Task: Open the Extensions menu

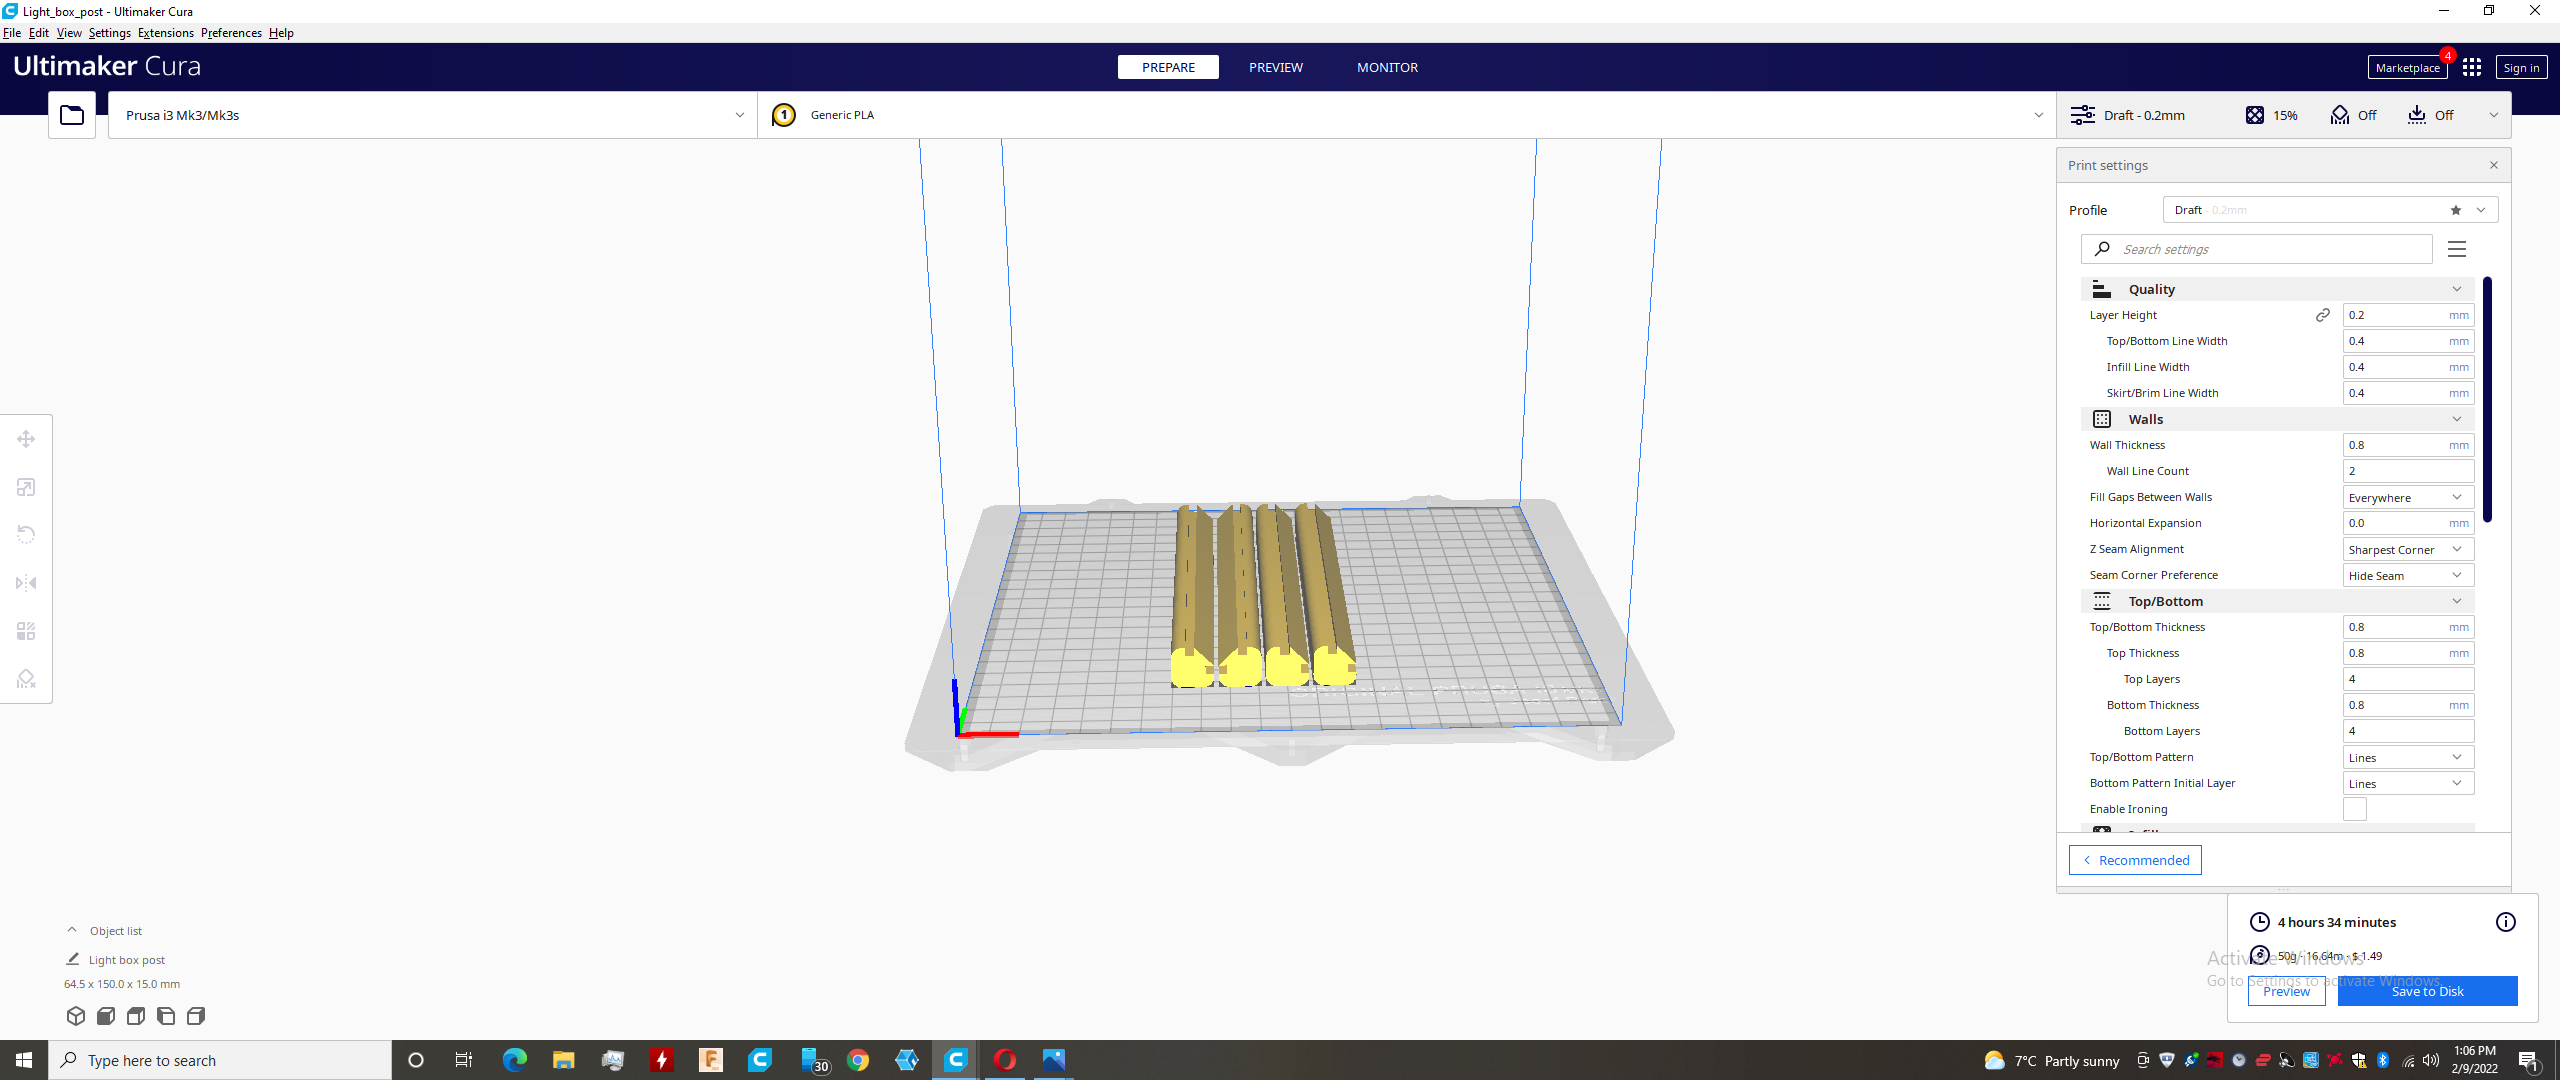Action: [165, 32]
